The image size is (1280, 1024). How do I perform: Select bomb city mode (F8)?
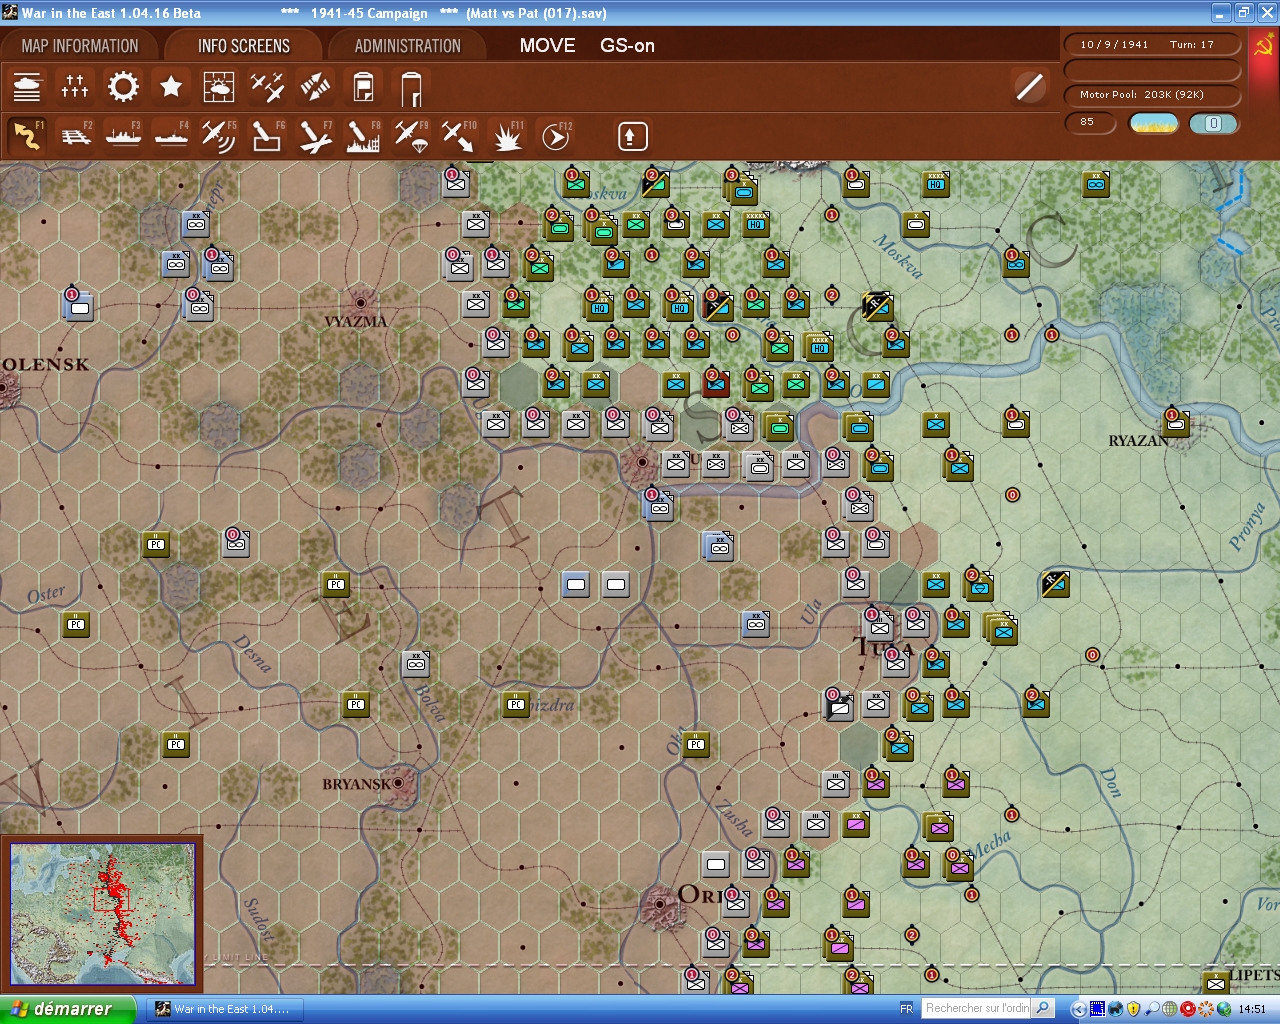363,136
